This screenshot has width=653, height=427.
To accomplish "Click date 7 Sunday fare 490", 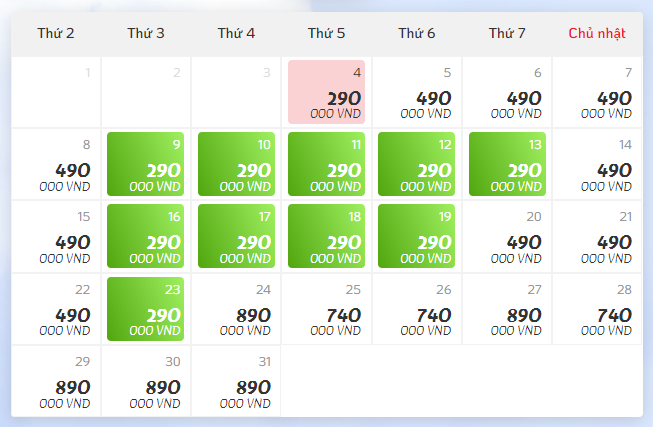I will (x=598, y=92).
